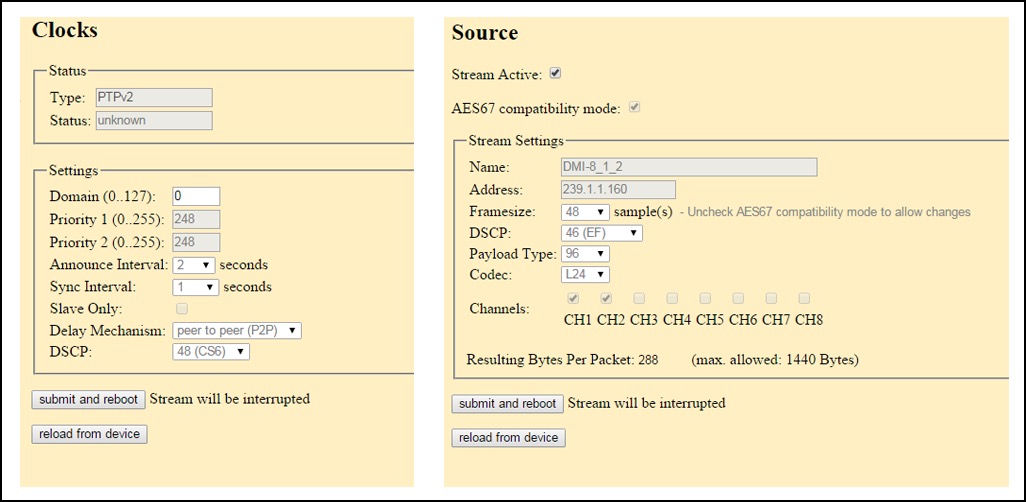Expand the Source DSCP 46 (EF) dropdown

[601, 233]
